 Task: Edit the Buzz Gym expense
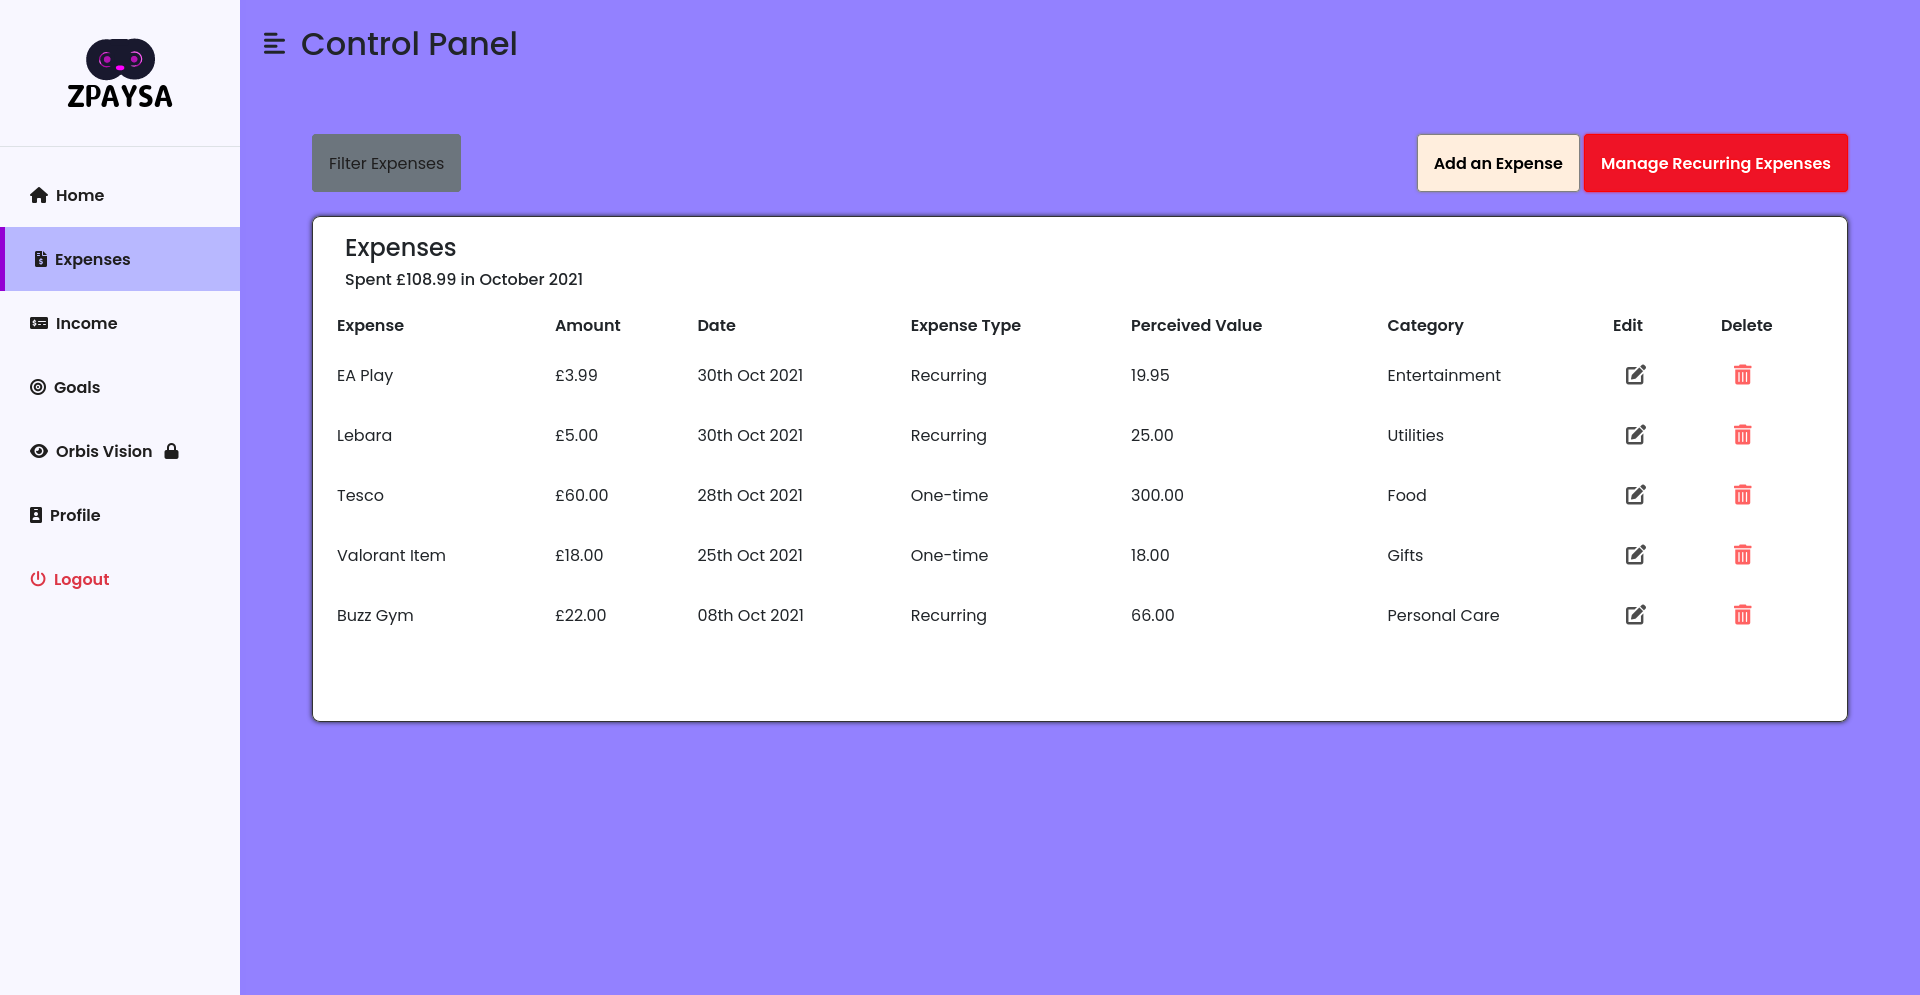pos(1635,615)
